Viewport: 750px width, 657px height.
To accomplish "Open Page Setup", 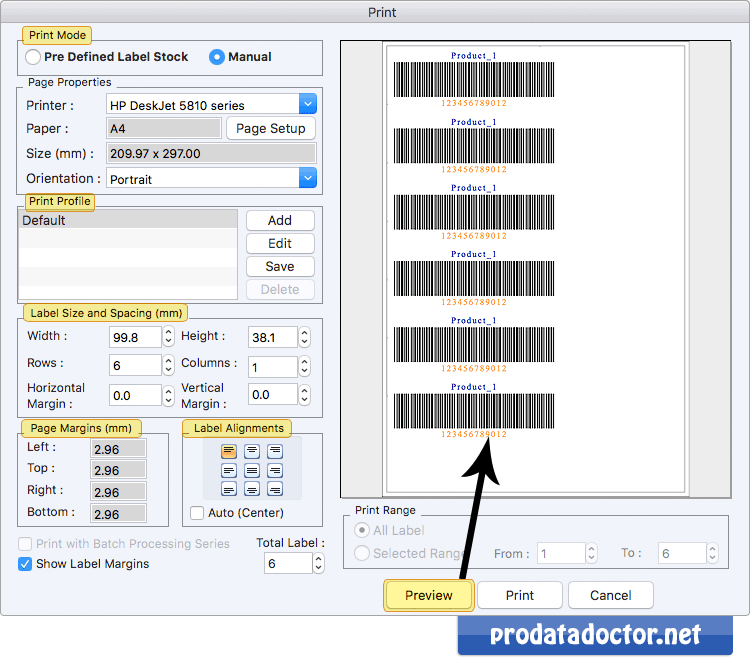I will click(x=271, y=129).
